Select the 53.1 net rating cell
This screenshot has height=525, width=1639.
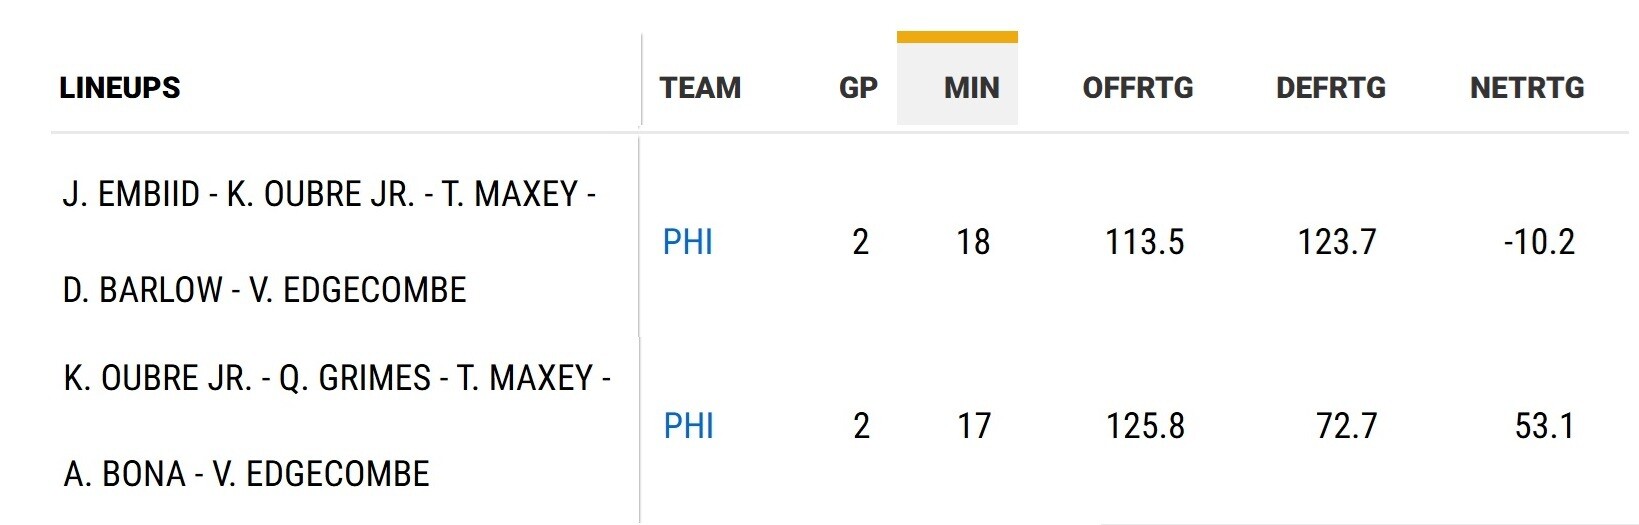coord(1545,426)
